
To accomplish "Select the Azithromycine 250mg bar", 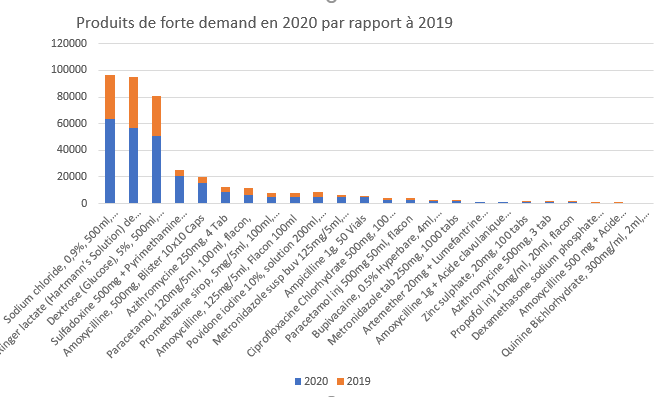I will click(x=226, y=195).
